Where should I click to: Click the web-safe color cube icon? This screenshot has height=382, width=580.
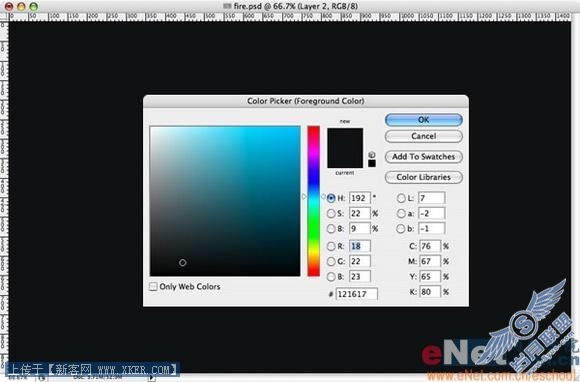pyautogui.click(x=372, y=155)
